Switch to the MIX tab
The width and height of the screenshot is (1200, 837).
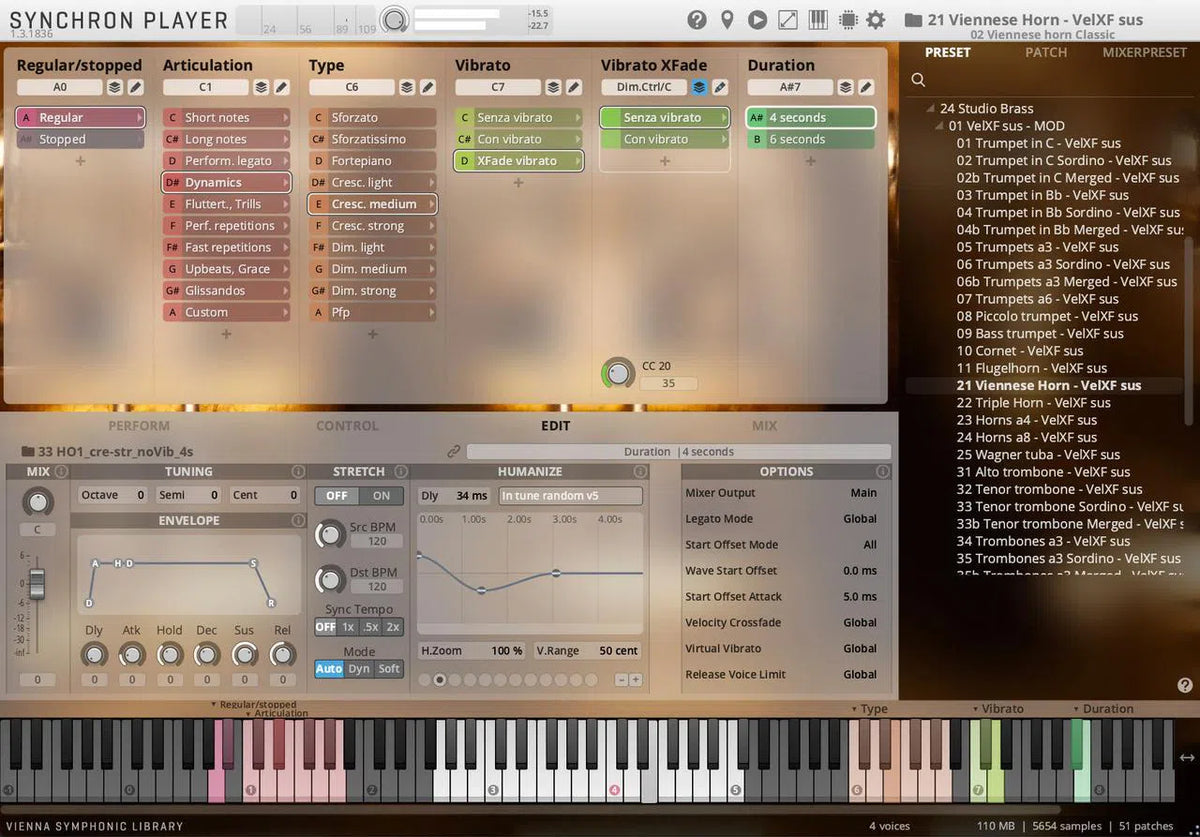pyautogui.click(x=764, y=425)
